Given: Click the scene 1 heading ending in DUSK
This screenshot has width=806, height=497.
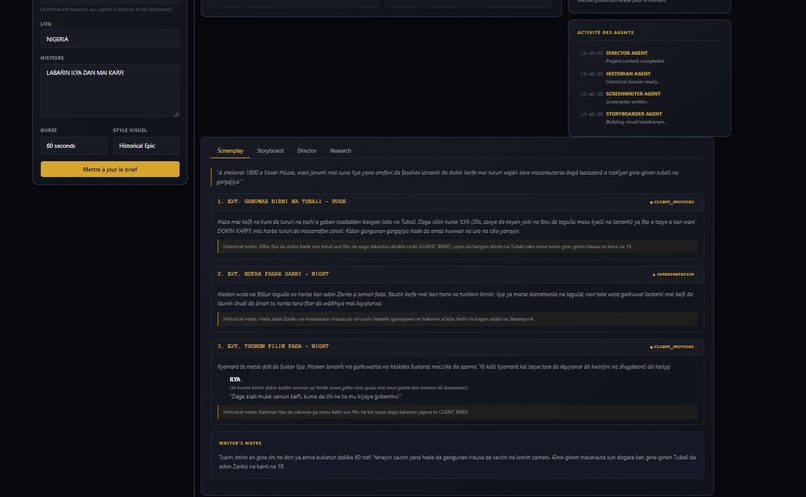Looking at the screenshot, I should (281, 201).
